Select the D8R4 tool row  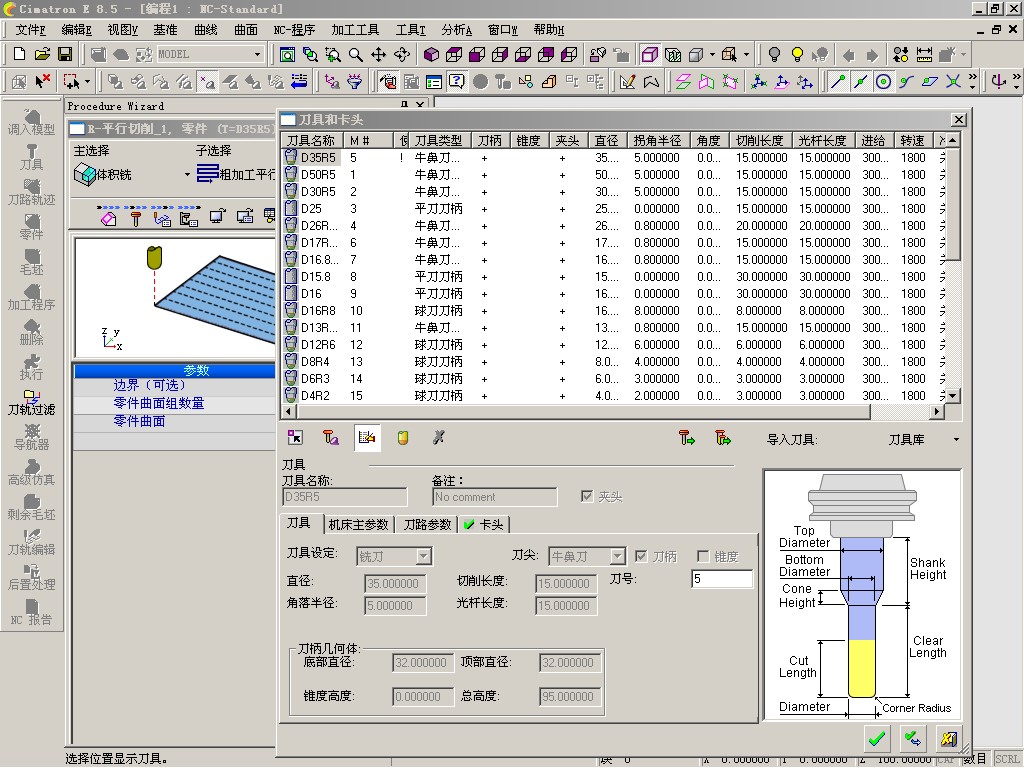point(614,361)
